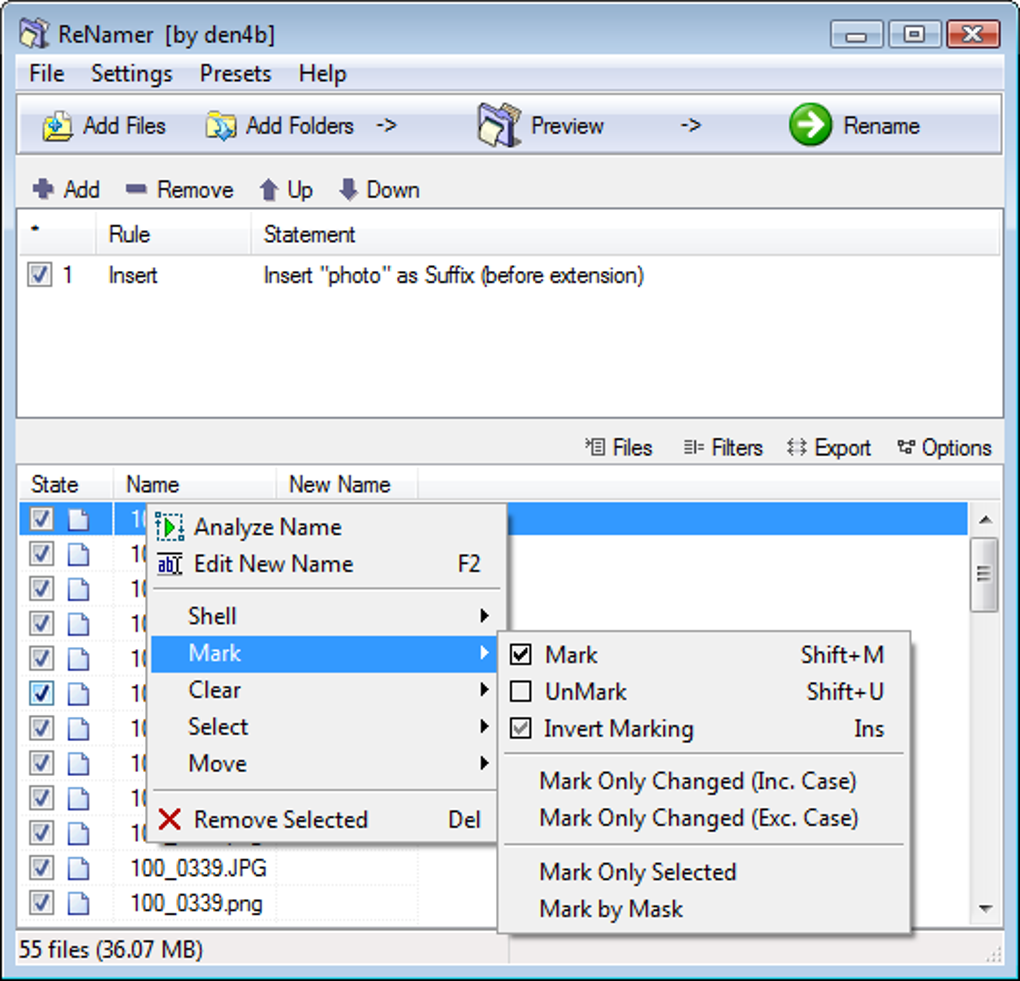The image size is (1020, 981).
Task: Click the '55 files (36.07 MB)' status text
Action: pos(111,950)
